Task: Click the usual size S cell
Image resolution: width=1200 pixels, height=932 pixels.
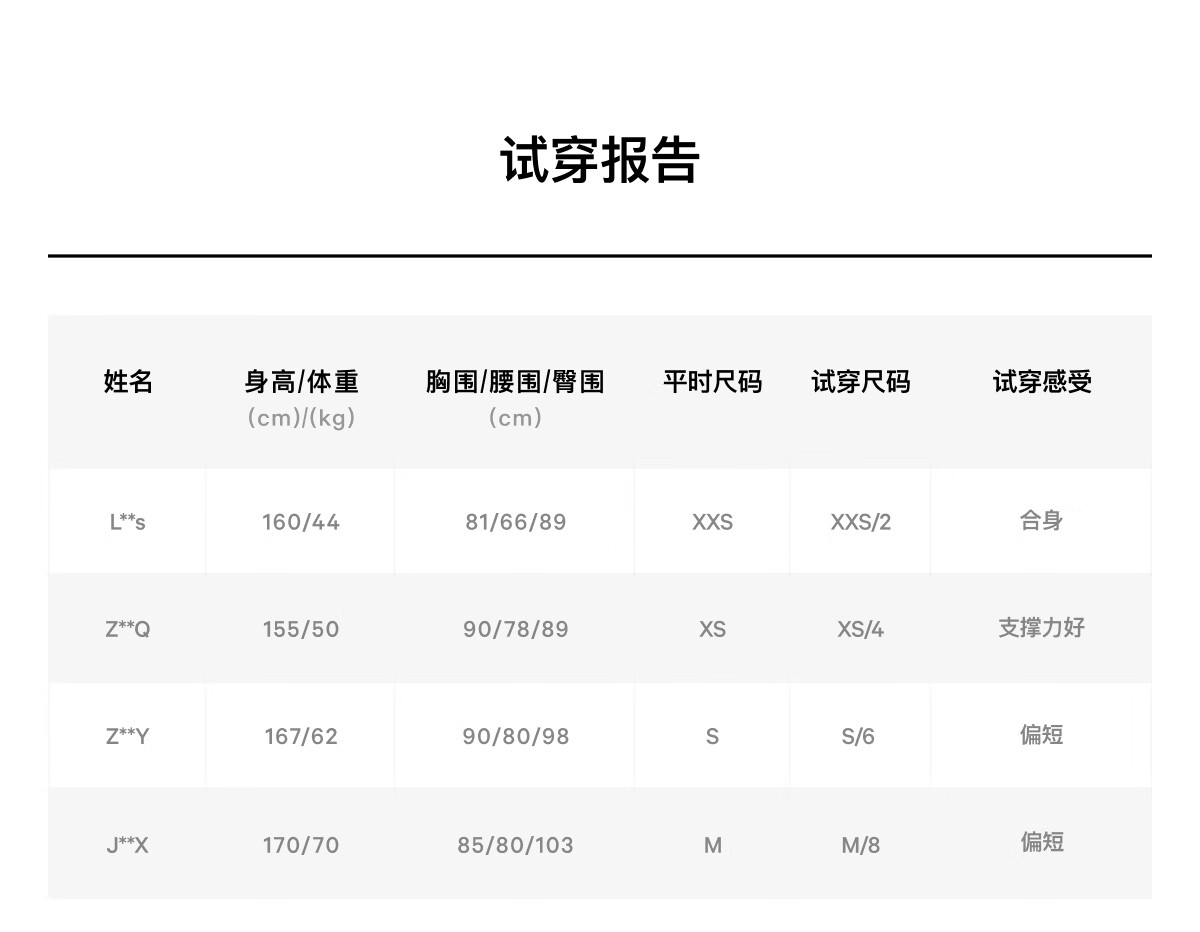Action: click(x=712, y=736)
